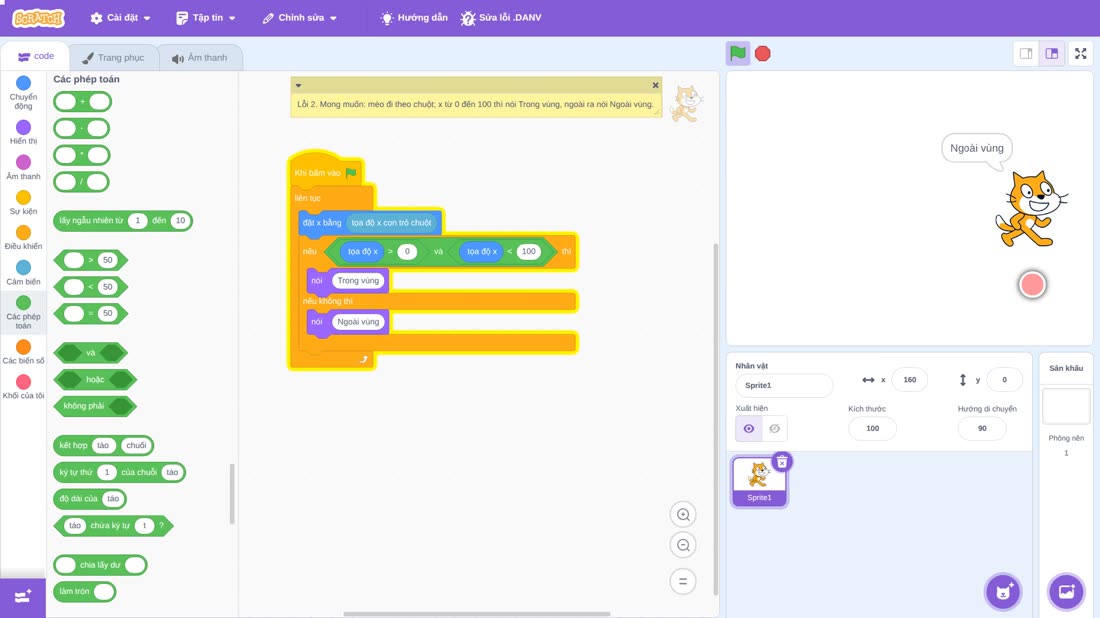Choose a new backdrop button

point(1066,591)
